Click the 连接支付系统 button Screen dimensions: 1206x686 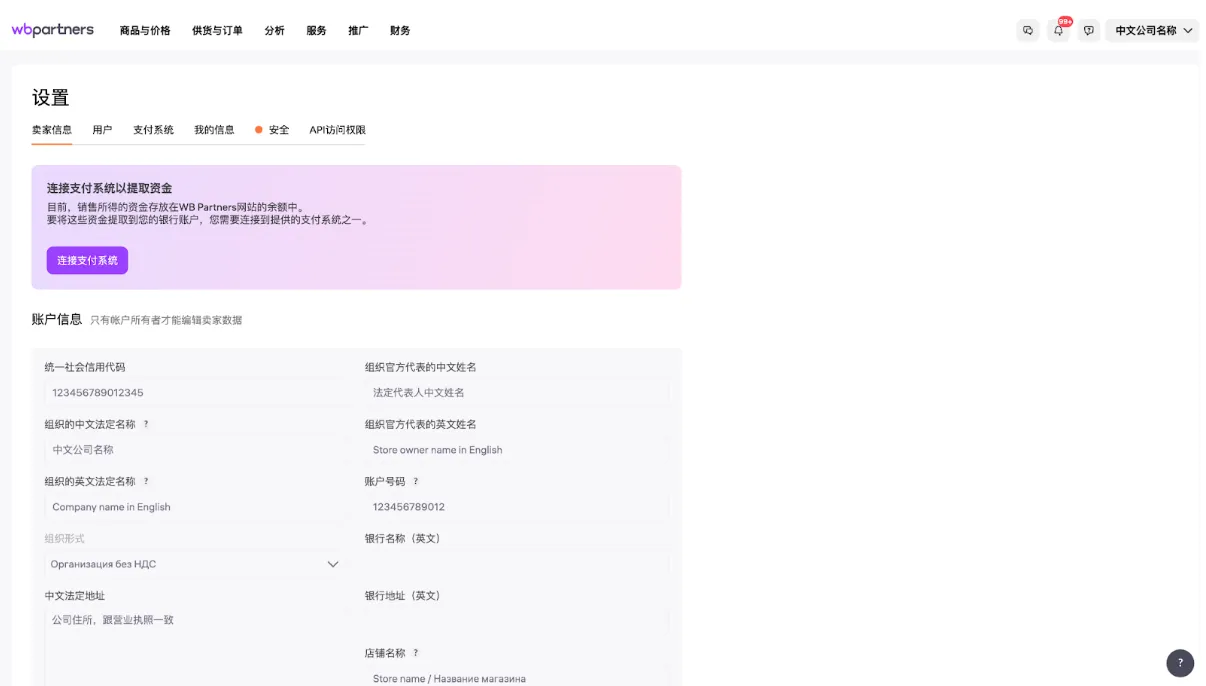tap(87, 260)
